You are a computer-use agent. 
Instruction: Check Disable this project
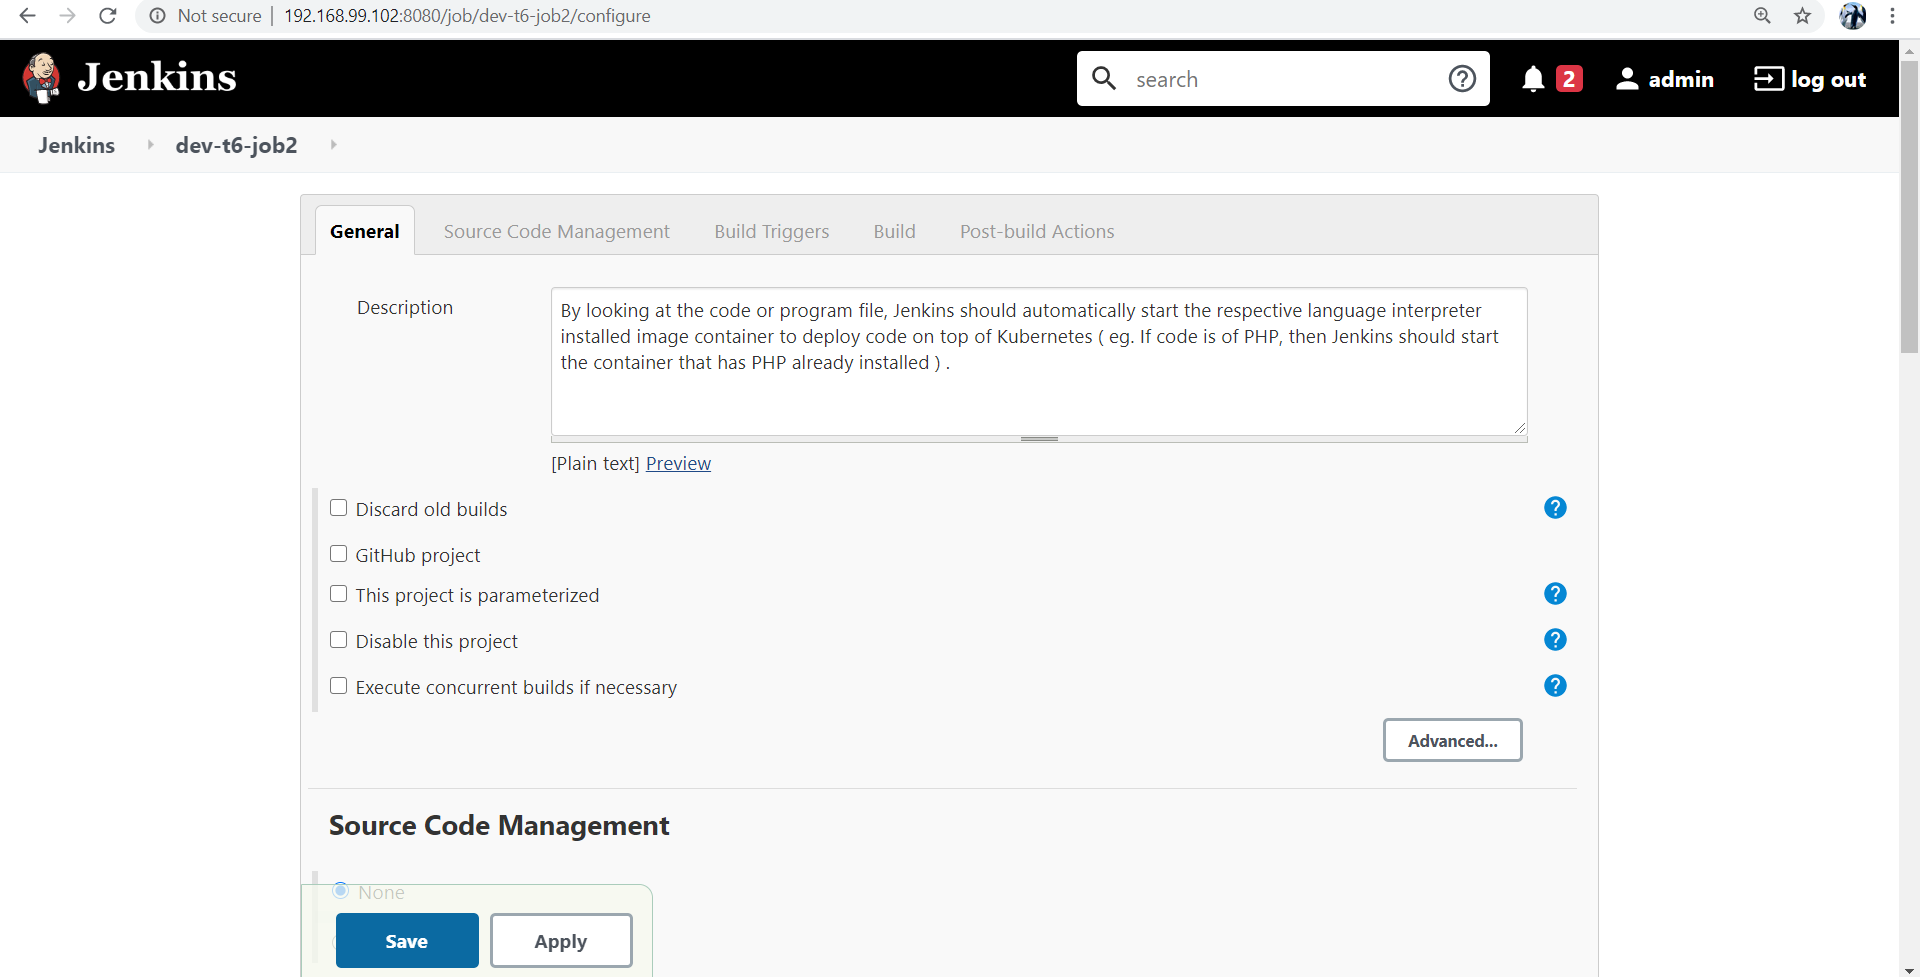[x=338, y=639]
